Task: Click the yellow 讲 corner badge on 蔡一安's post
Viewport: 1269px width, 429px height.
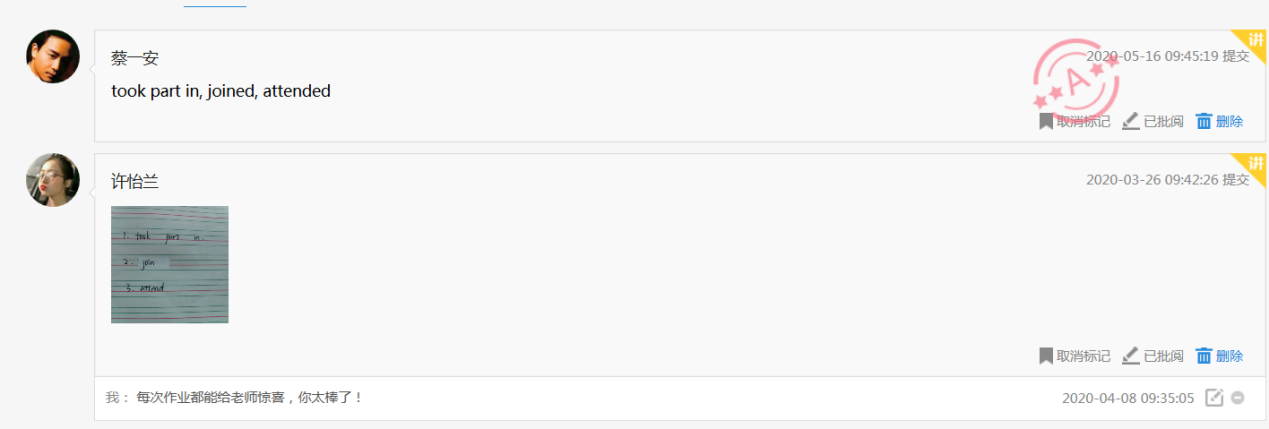Action: 1256,39
